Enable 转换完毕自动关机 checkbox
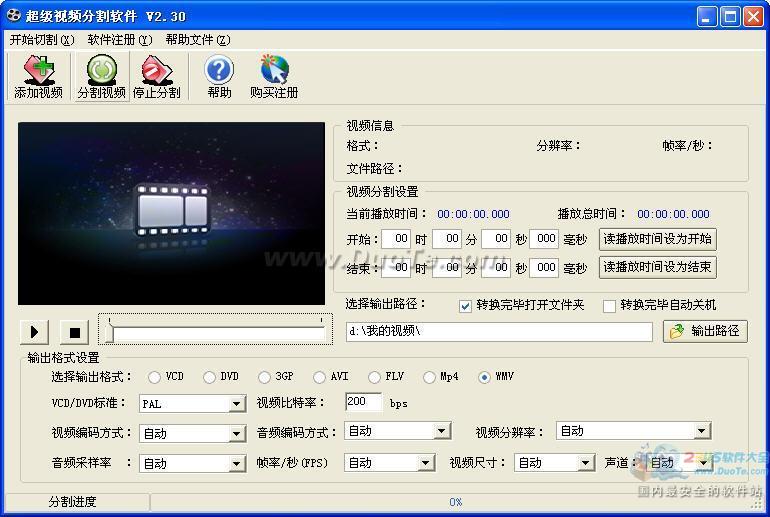This screenshot has width=770, height=517. pos(609,306)
